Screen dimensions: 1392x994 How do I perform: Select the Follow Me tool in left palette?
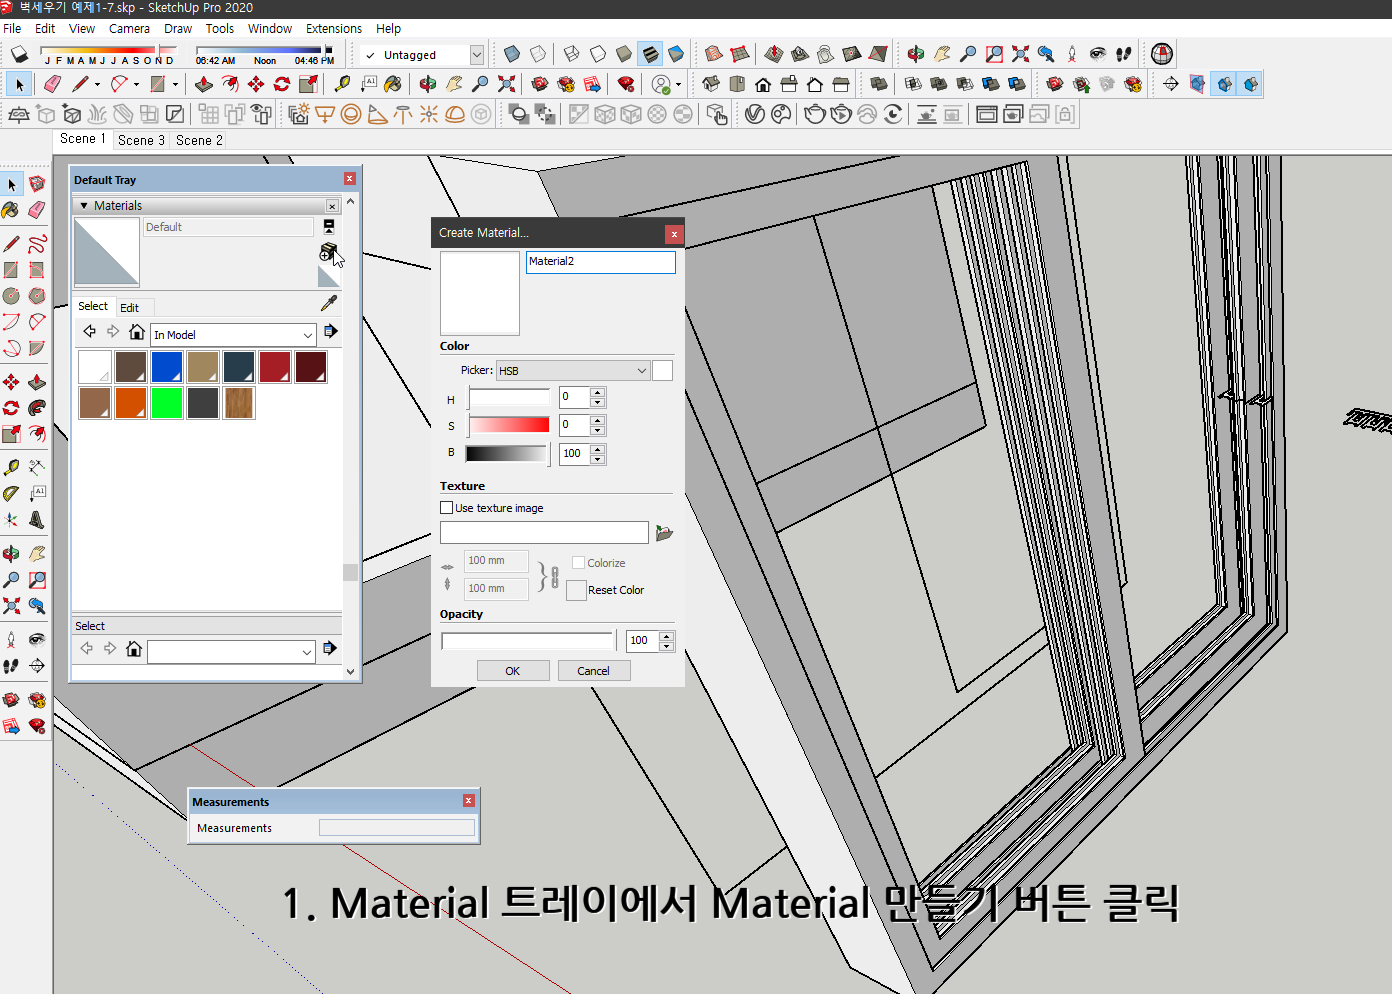point(37,408)
